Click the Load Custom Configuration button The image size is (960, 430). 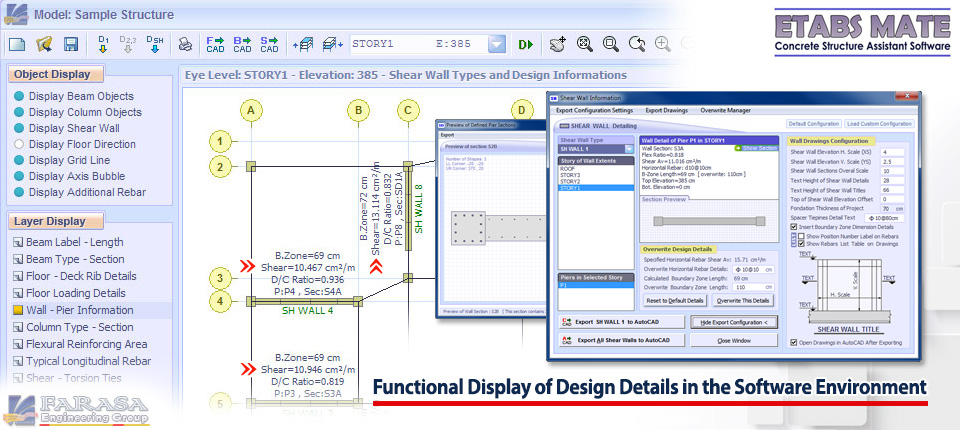879,123
